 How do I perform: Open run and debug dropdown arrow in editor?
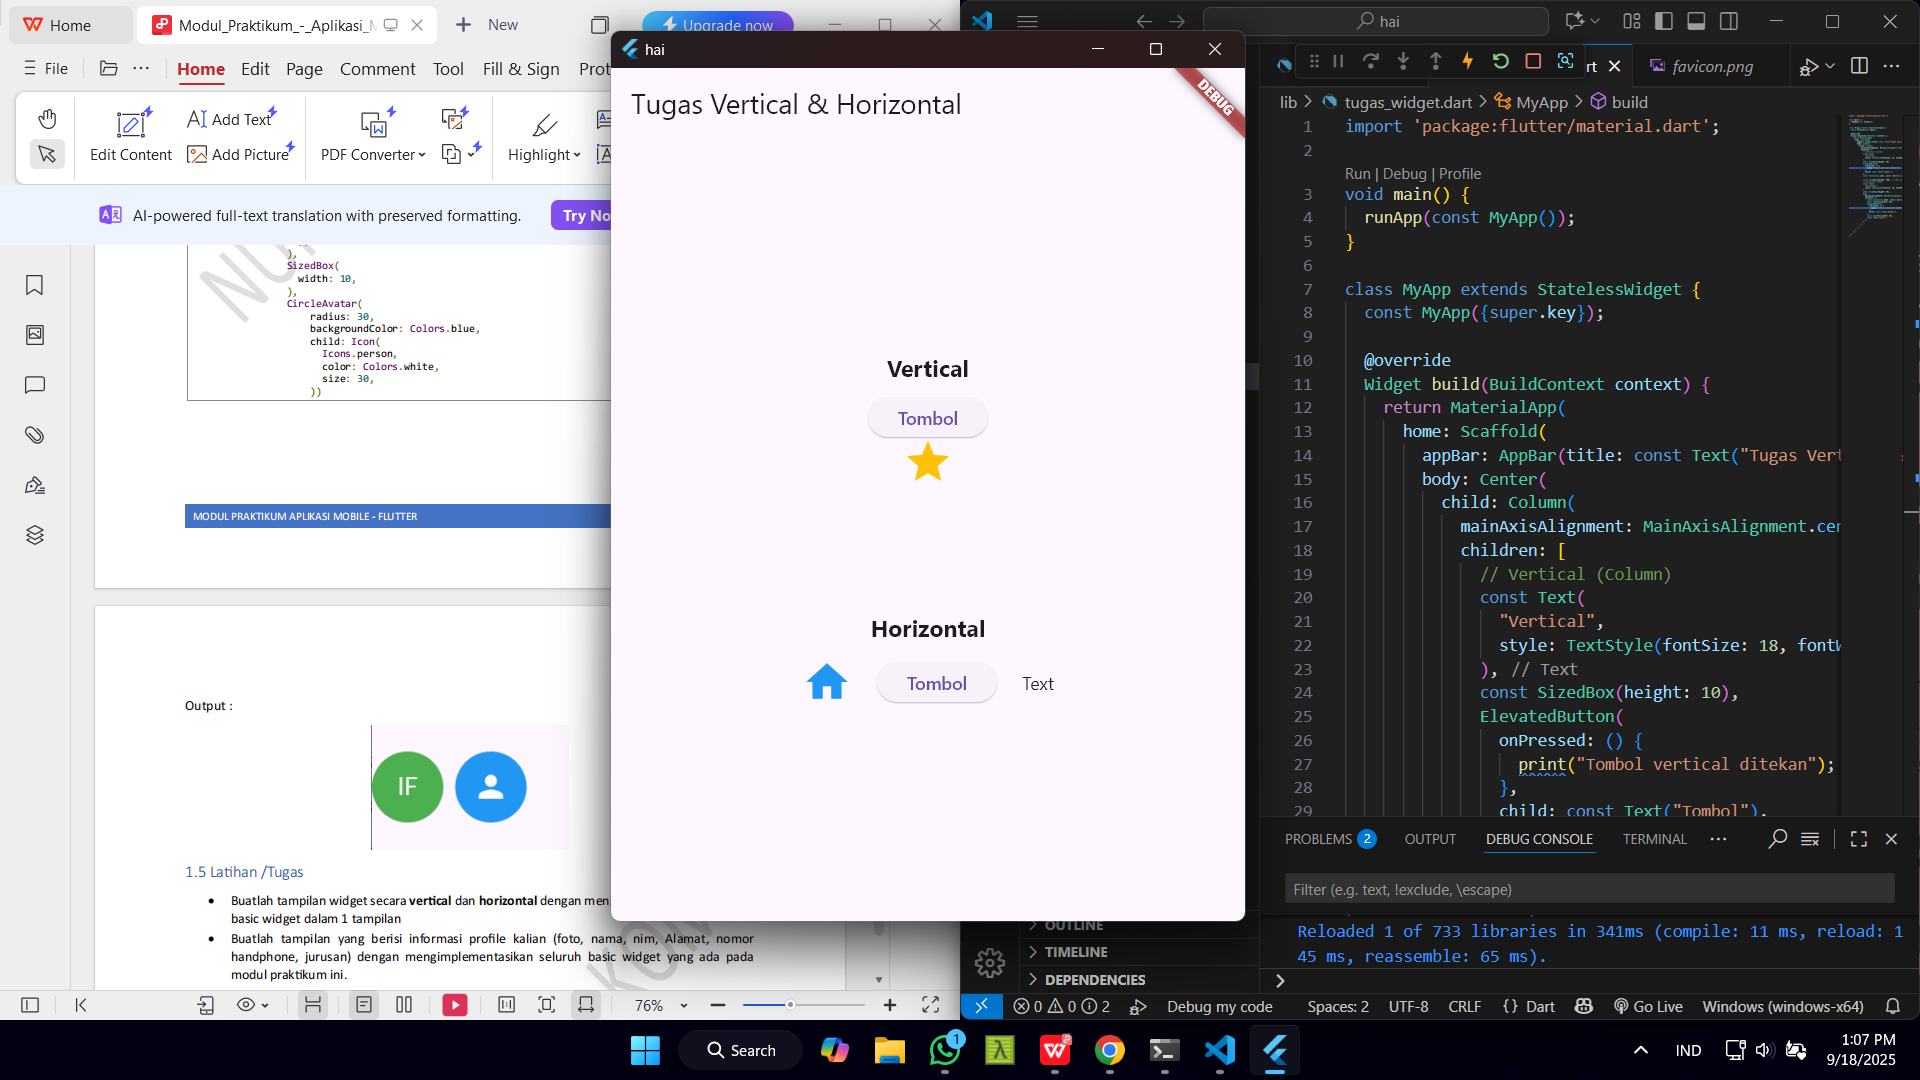click(1830, 66)
